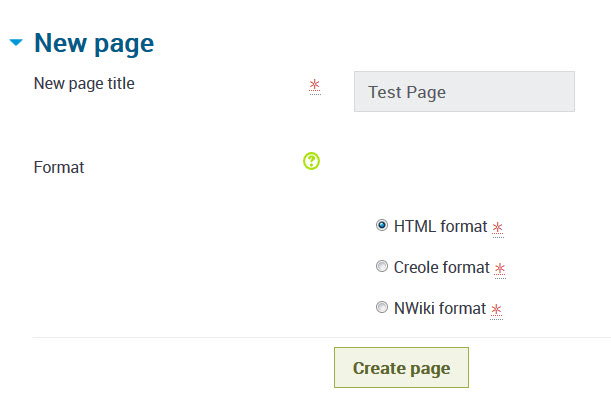611x396 pixels.
Task: Click the "New page title" label
Action: point(84,84)
